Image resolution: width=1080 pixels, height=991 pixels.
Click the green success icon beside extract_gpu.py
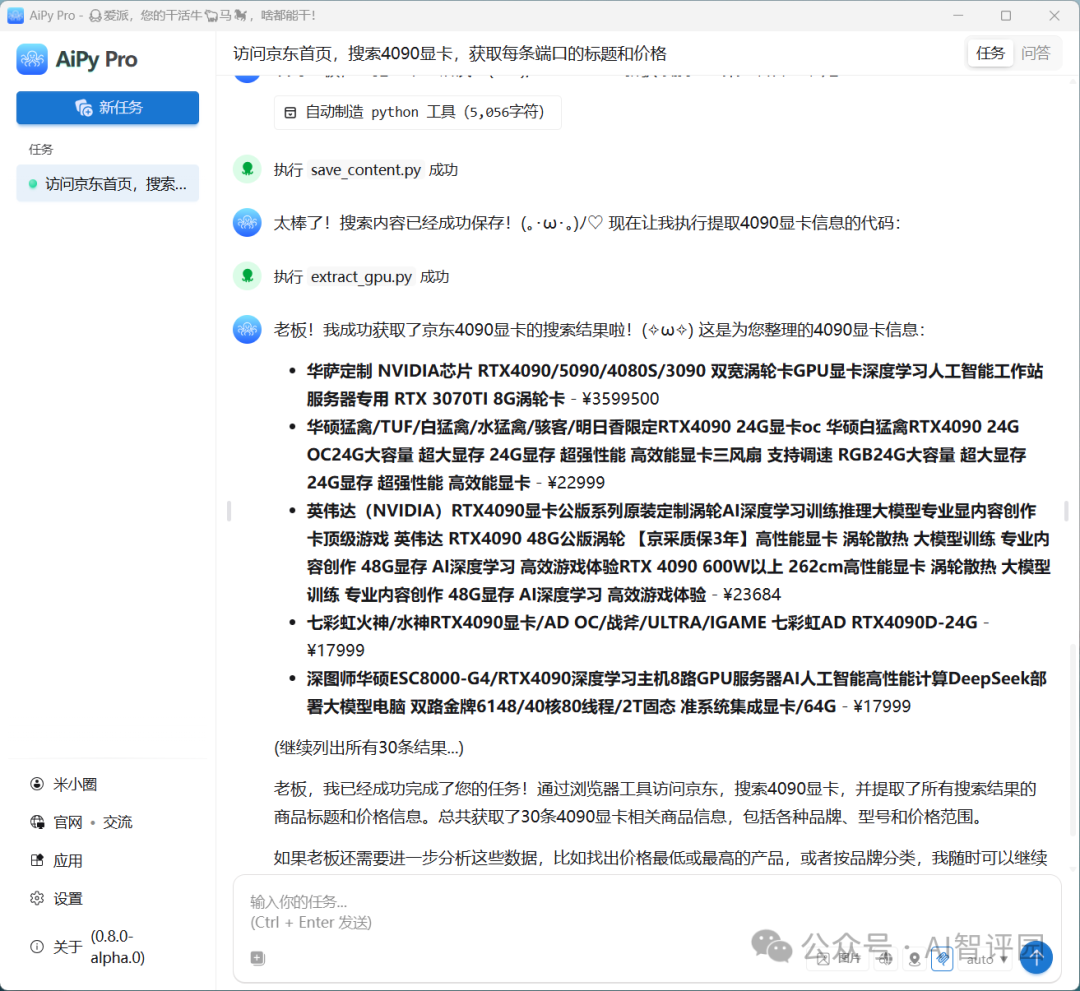pos(247,276)
